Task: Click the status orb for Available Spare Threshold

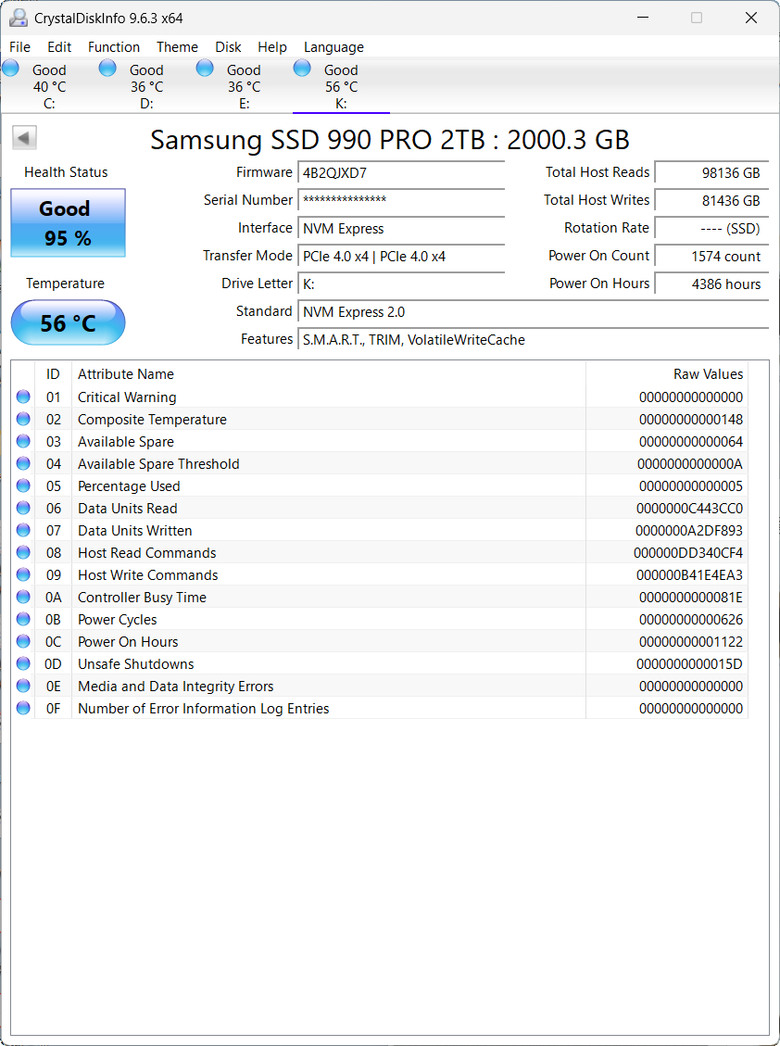Action: coord(23,464)
